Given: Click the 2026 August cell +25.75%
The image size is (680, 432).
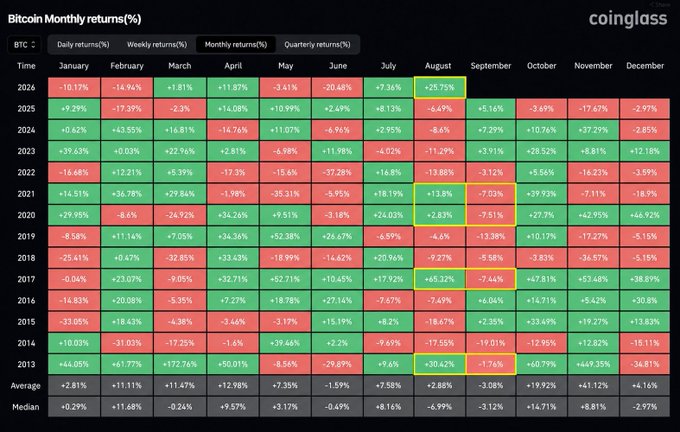Looking at the screenshot, I should click(x=440, y=88).
